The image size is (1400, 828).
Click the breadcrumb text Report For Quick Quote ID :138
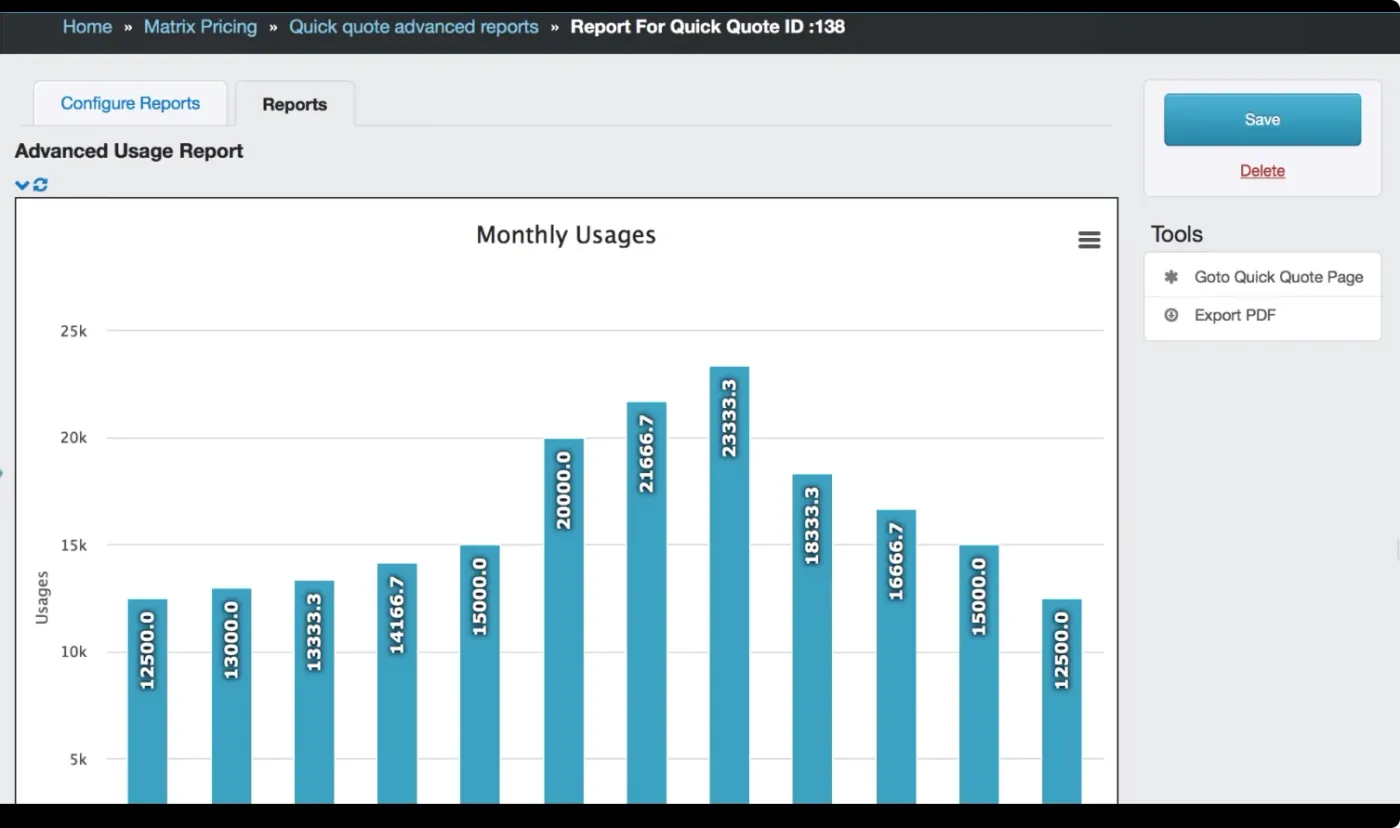coord(707,27)
